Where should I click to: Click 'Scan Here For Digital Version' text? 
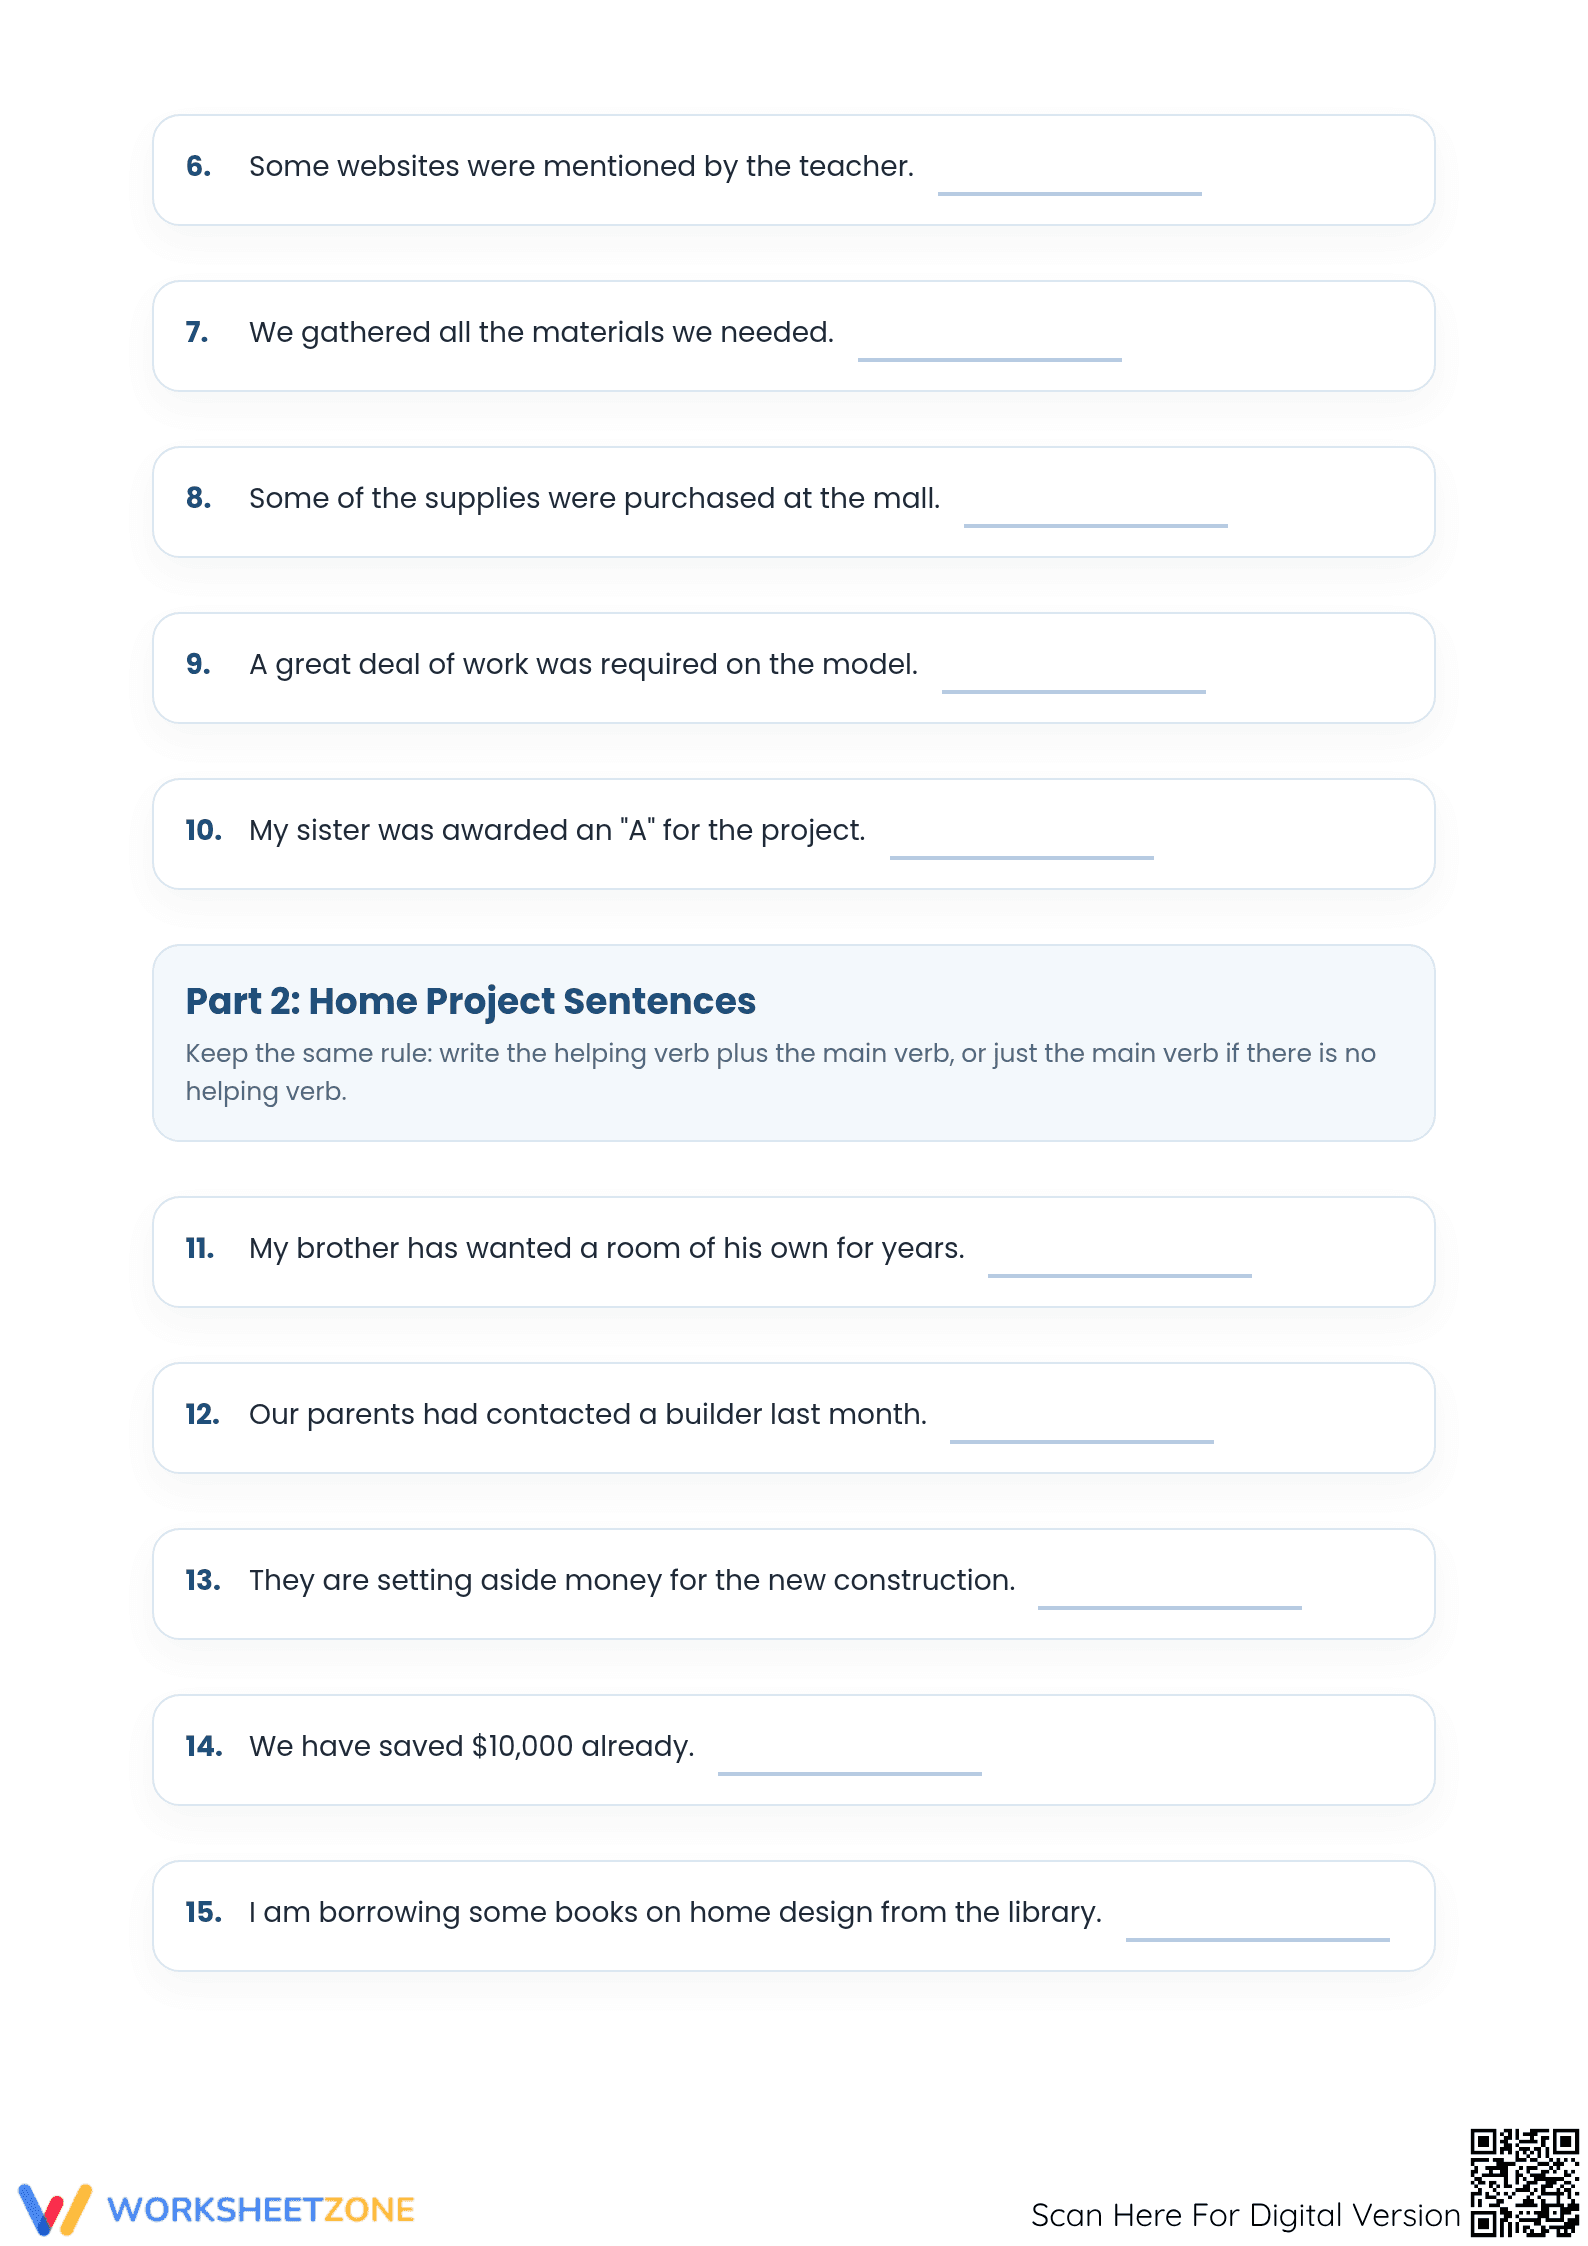[1245, 2215]
